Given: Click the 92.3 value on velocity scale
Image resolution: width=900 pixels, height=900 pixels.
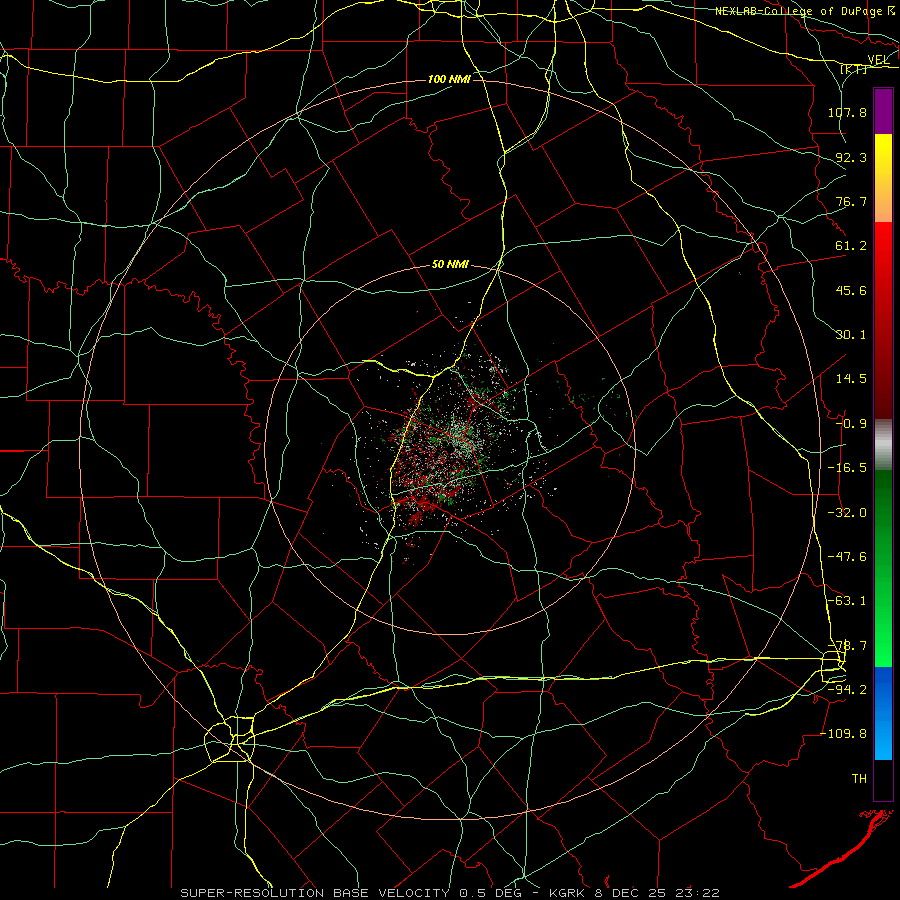Looking at the screenshot, I should [x=851, y=157].
